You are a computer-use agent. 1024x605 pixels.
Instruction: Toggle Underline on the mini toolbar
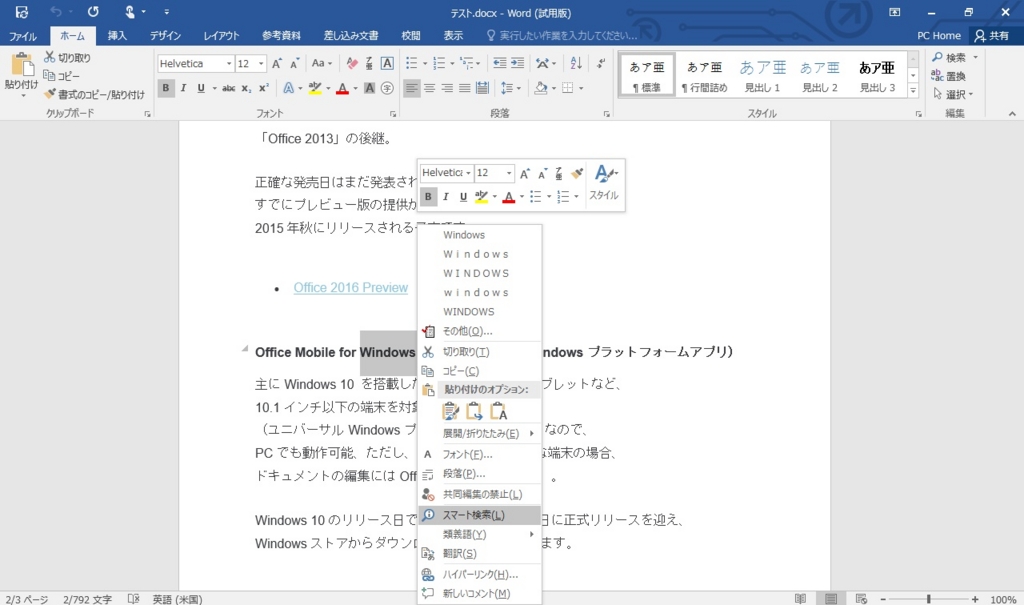(x=463, y=197)
